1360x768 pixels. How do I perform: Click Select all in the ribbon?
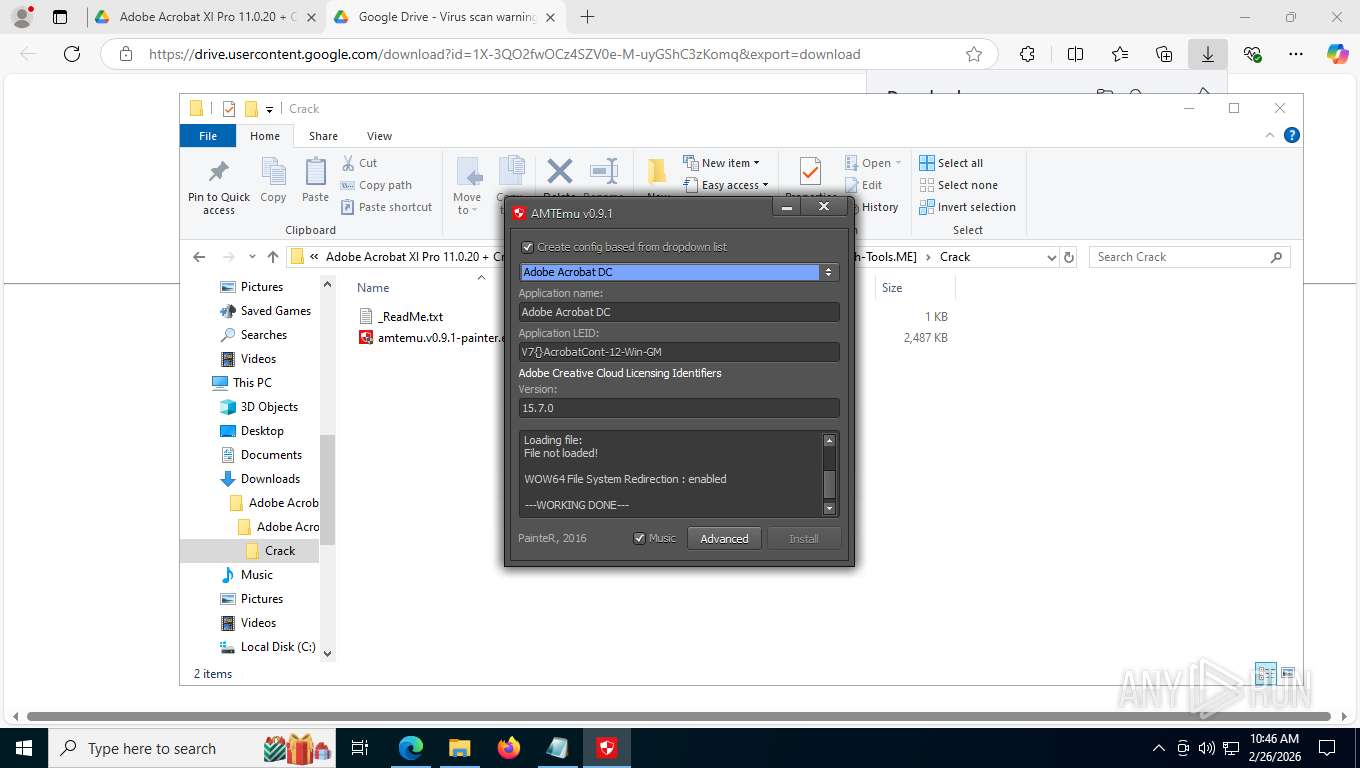click(951, 163)
